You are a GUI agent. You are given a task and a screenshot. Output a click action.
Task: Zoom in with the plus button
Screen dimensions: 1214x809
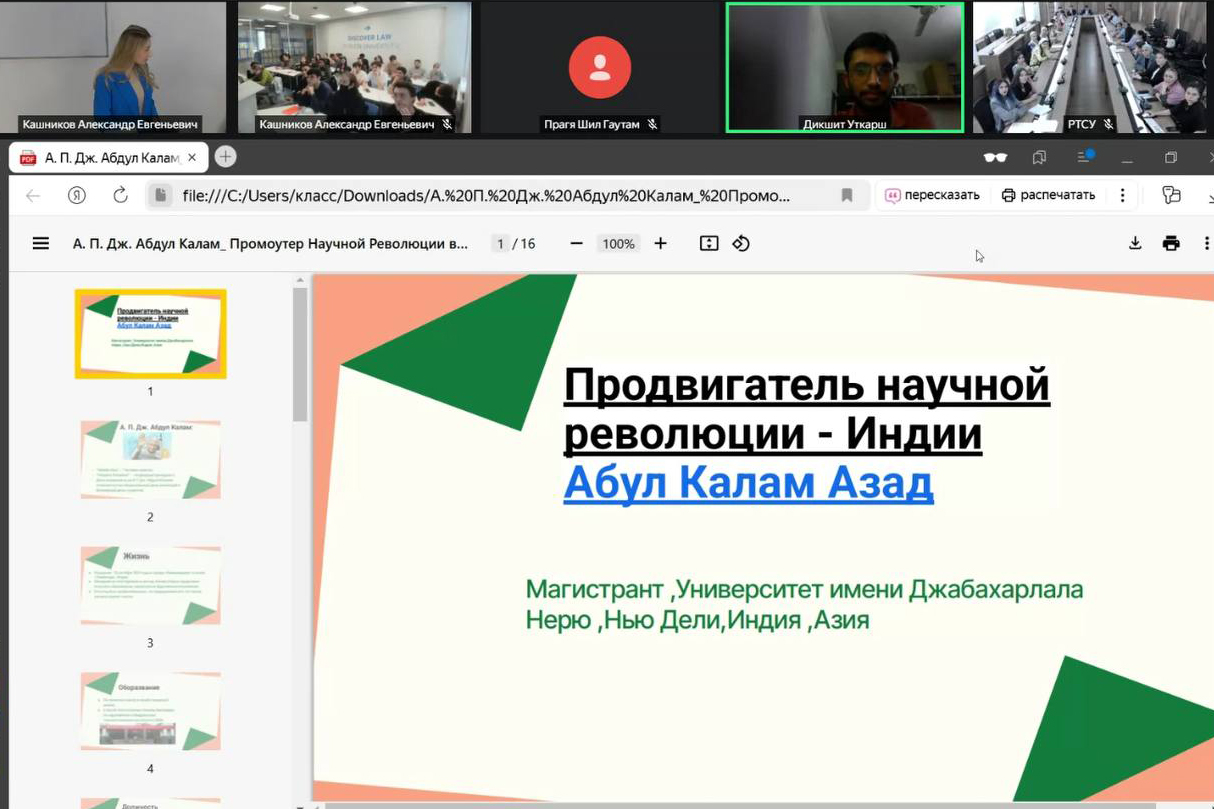[660, 243]
